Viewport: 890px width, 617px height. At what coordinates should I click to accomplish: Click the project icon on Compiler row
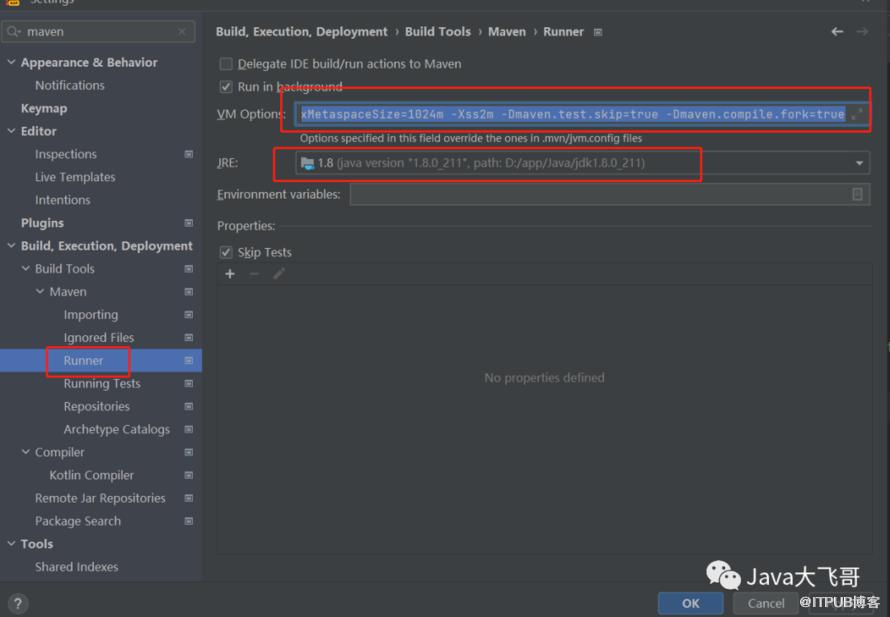tap(188, 452)
